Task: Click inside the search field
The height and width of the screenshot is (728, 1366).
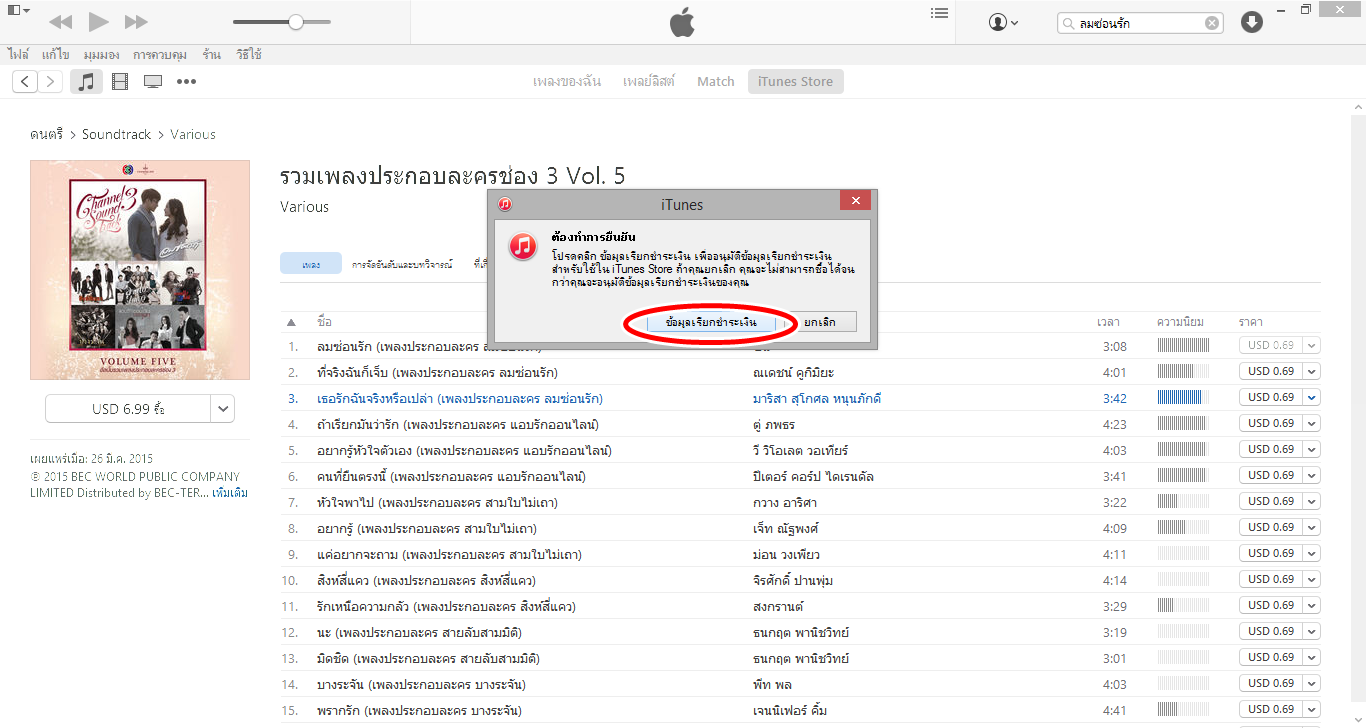Action: 1139,23
